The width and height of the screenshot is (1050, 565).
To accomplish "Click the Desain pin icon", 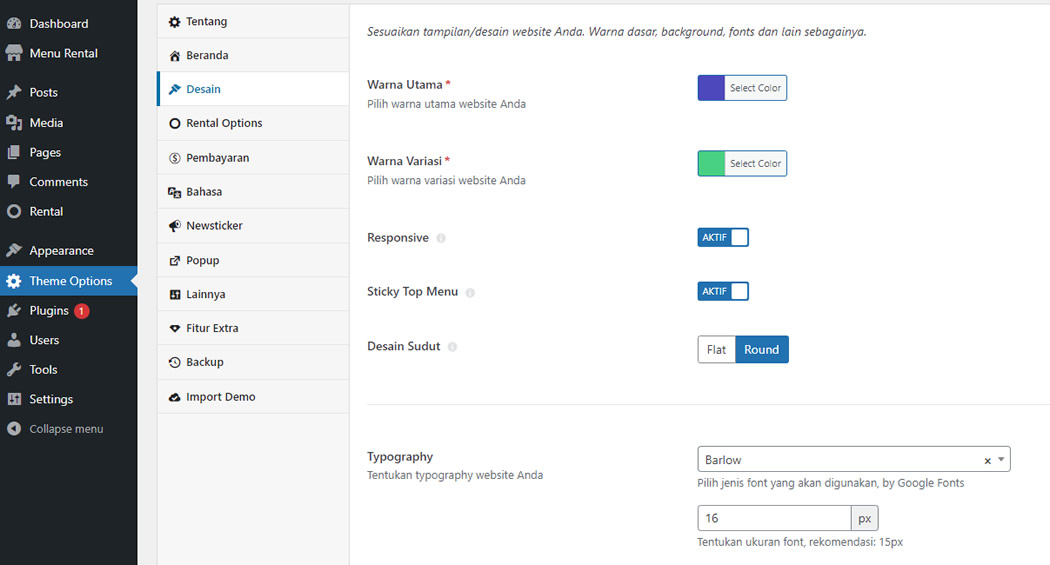I will [175, 89].
